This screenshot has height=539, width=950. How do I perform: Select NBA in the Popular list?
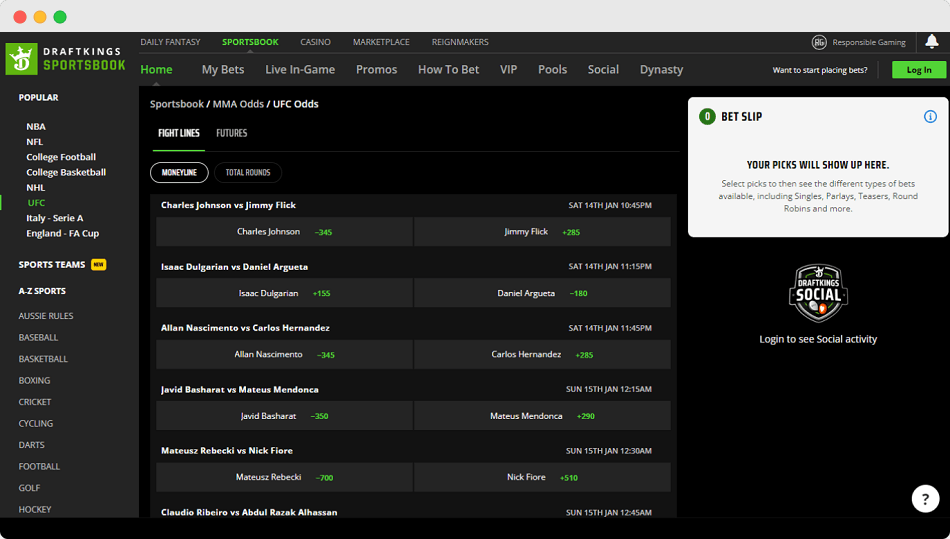[36, 127]
